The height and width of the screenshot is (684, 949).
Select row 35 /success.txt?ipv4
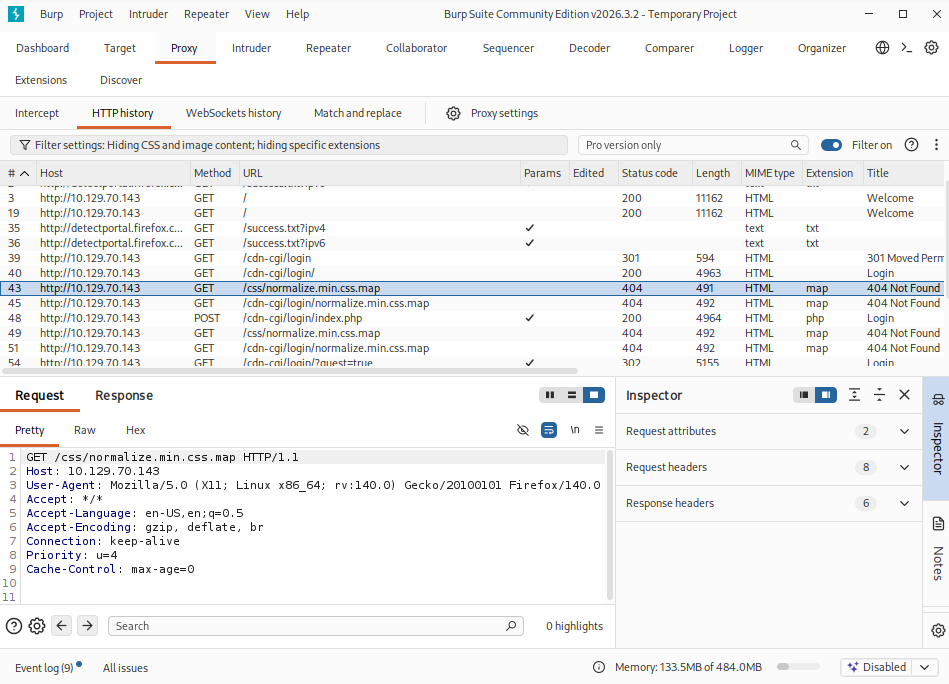[x=472, y=228]
